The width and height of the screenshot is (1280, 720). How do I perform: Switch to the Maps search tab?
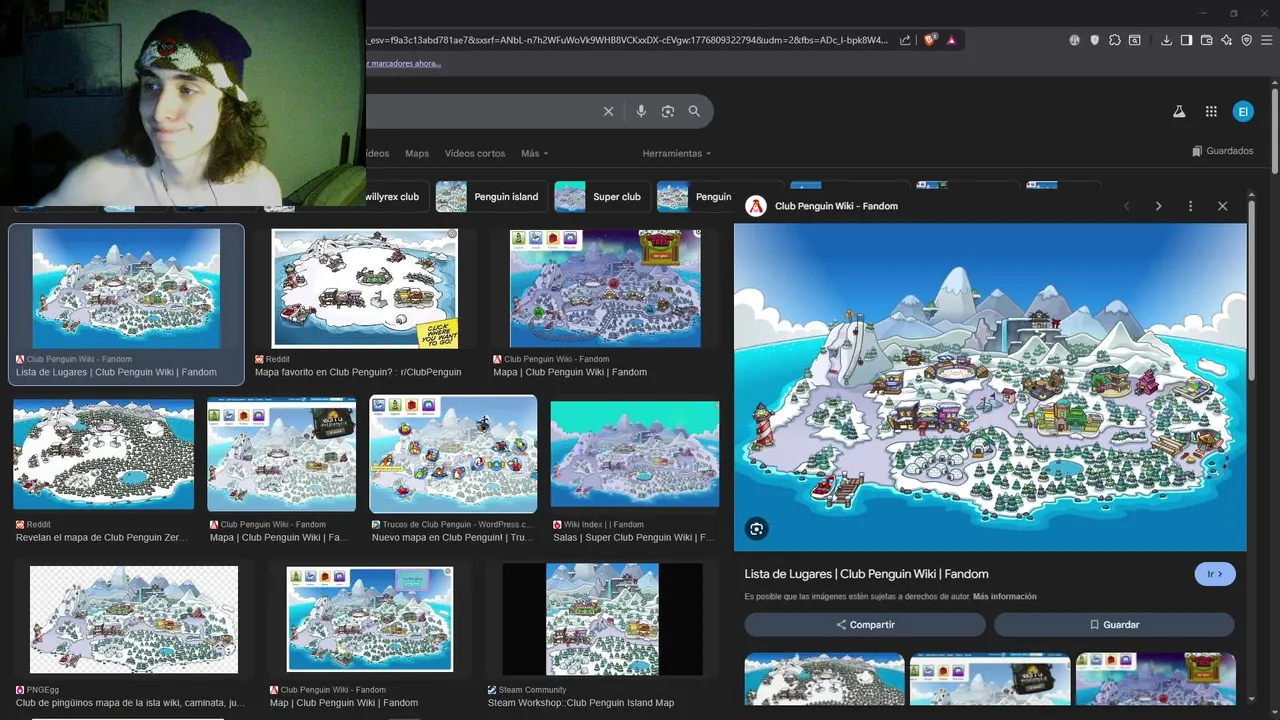[x=417, y=154]
